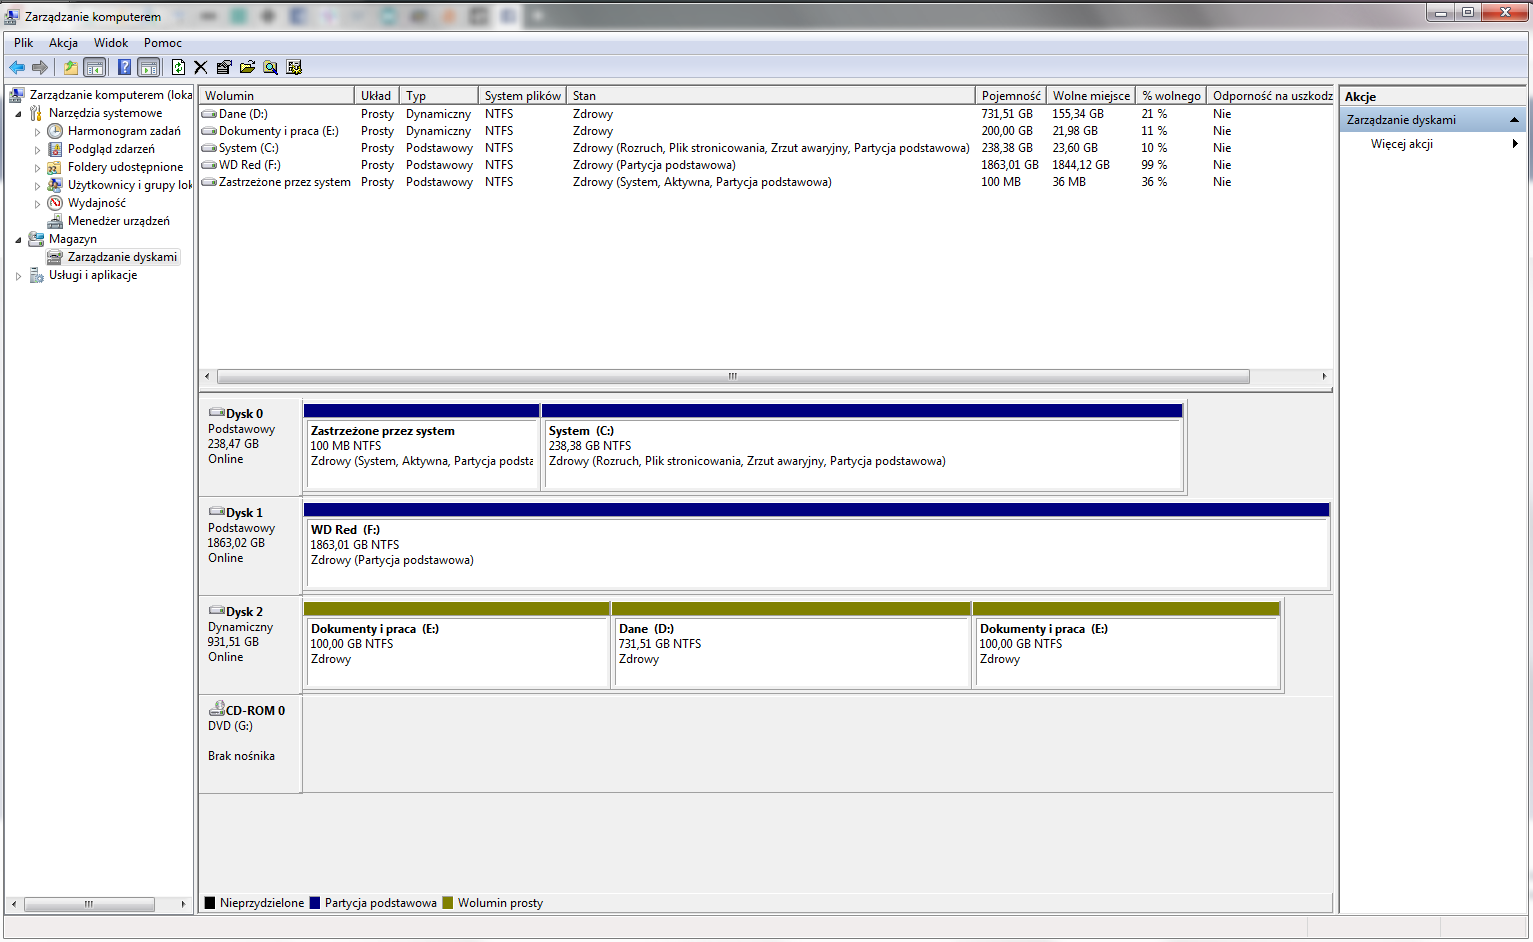
Task: Click the olive Wolumin prosty legend swatch
Action: click(448, 903)
